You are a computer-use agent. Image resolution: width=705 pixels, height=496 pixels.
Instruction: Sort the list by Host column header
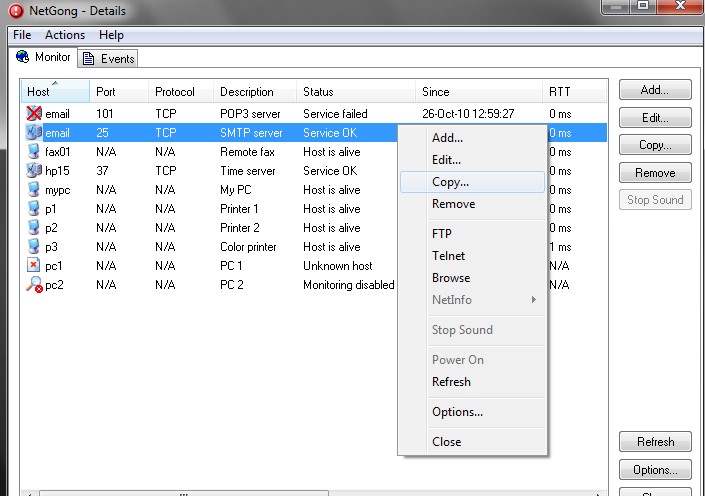coord(55,92)
